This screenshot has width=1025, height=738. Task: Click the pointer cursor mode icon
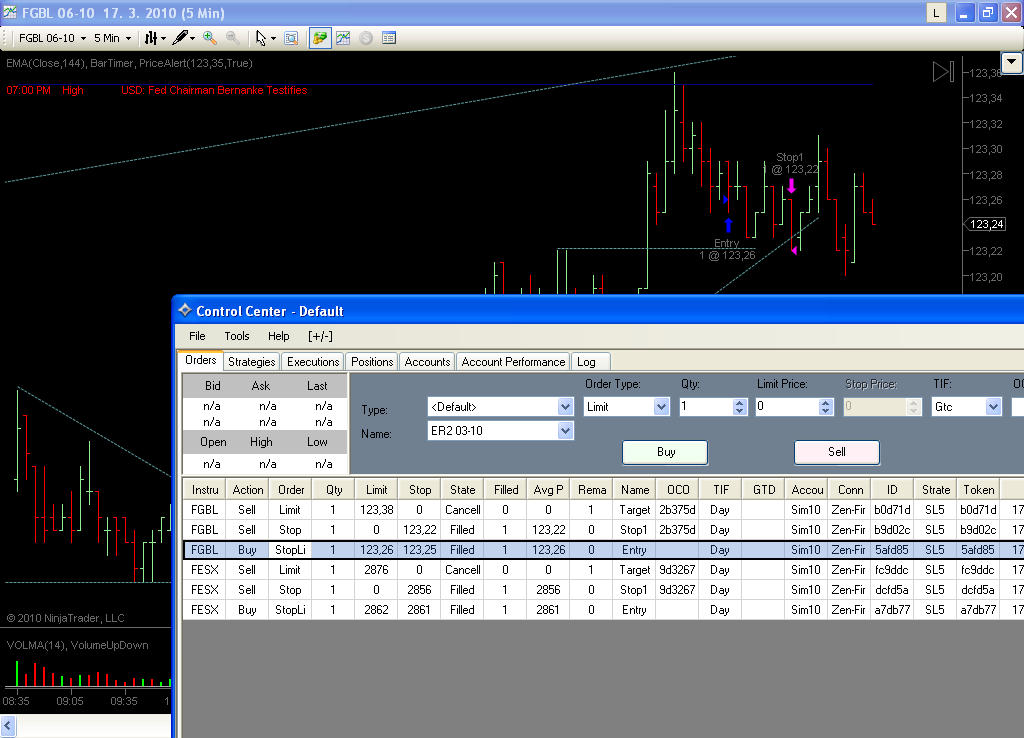point(261,38)
